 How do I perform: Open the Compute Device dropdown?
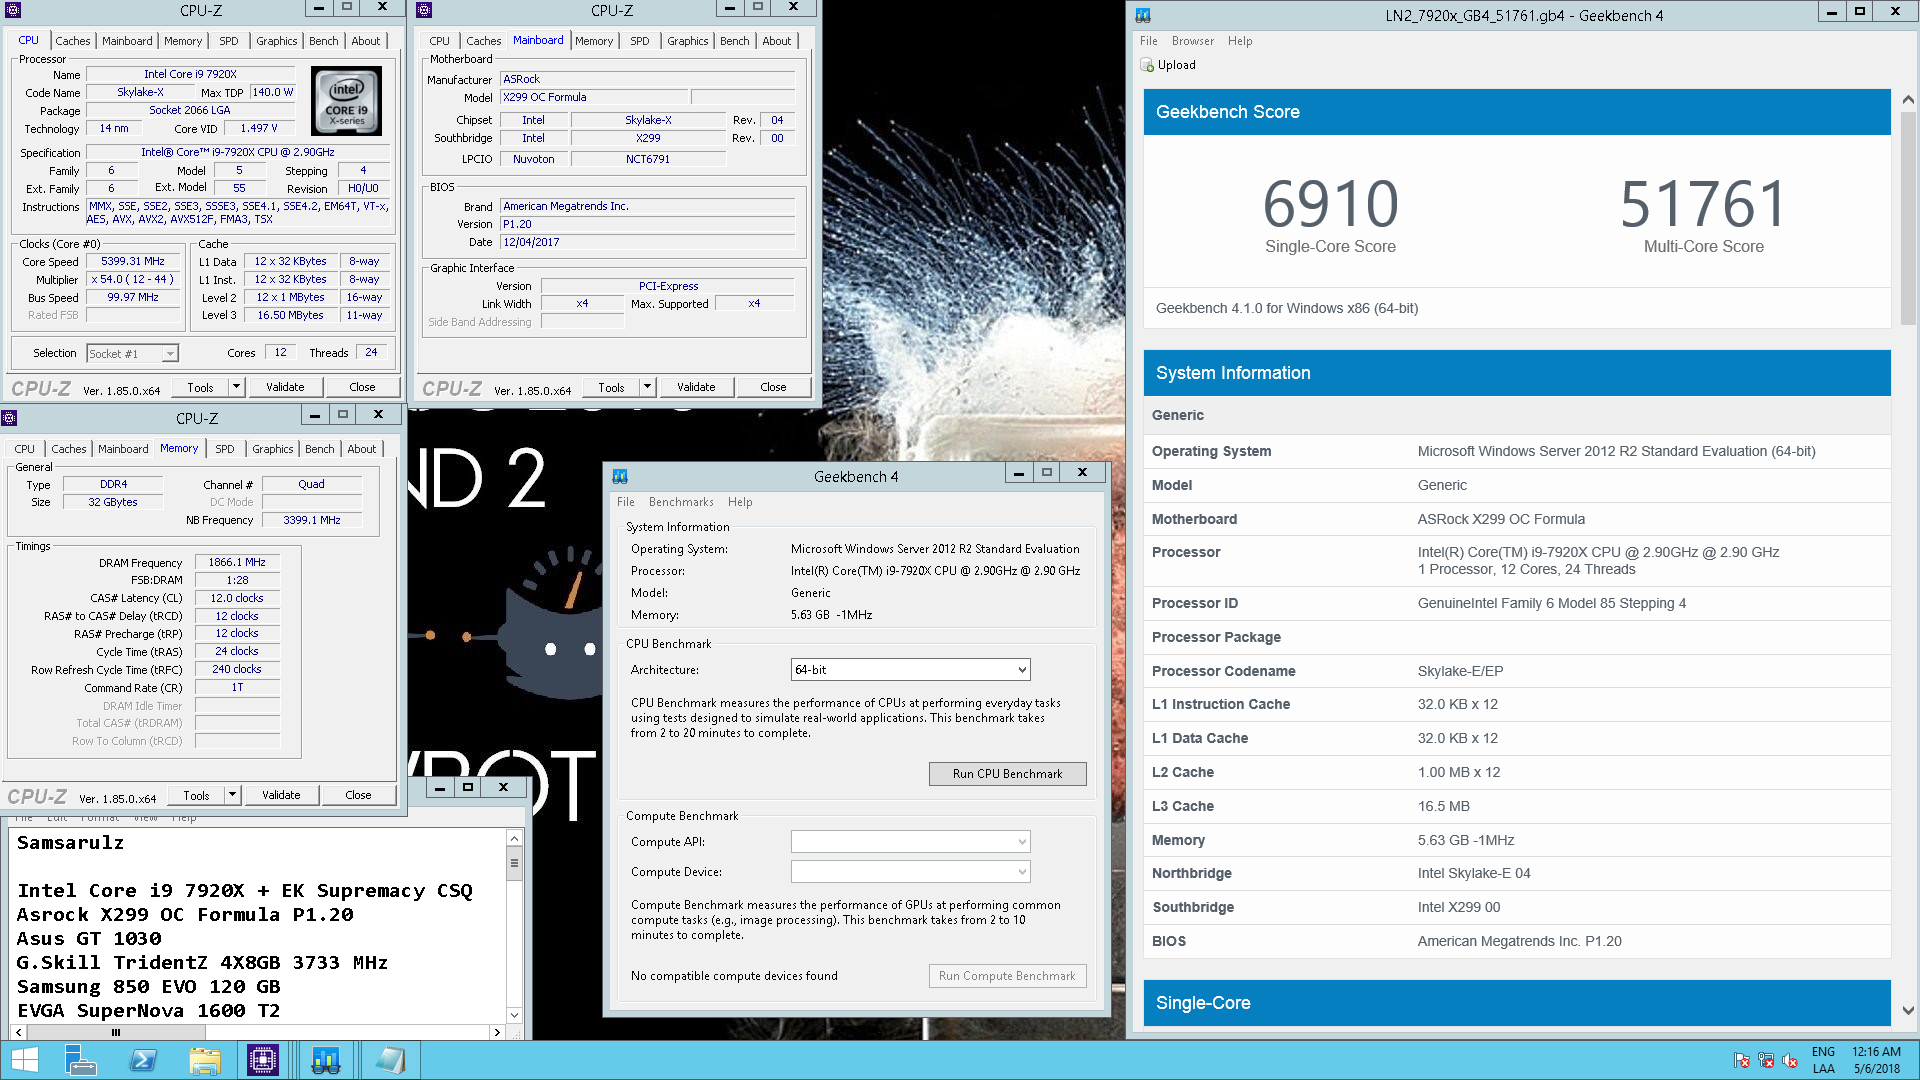pyautogui.click(x=910, y=872)
